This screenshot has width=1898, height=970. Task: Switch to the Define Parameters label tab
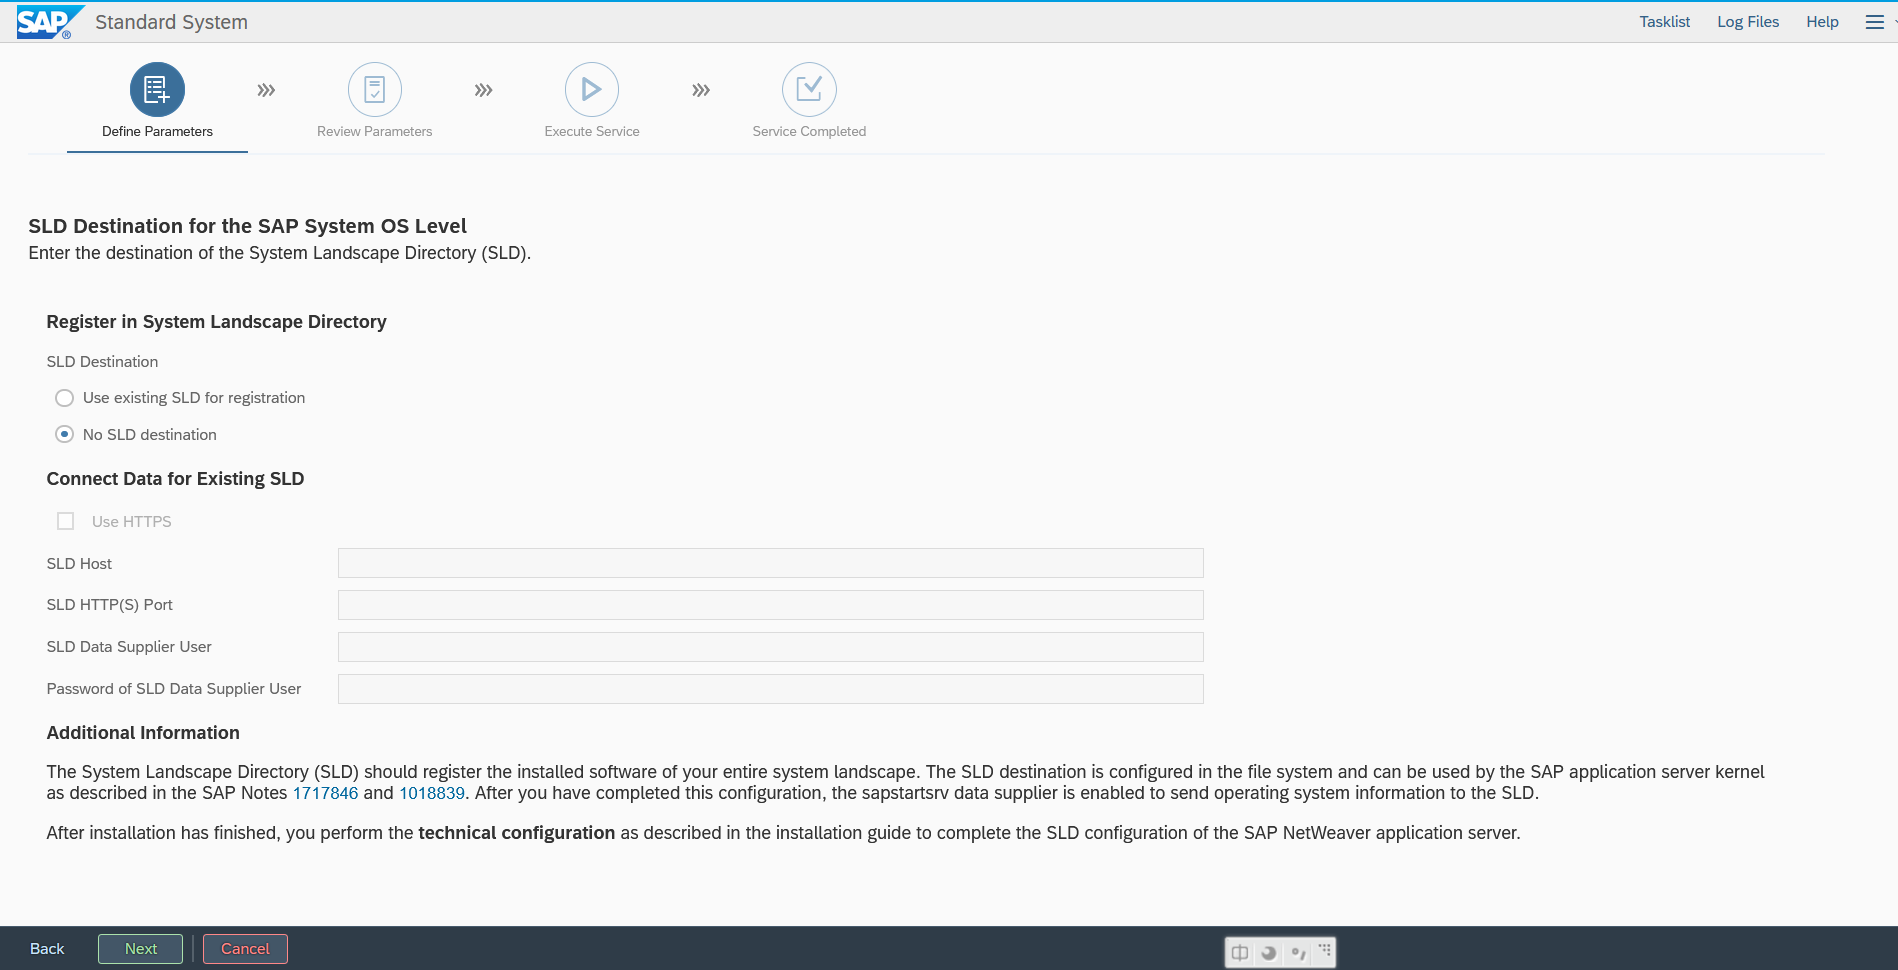click(x=157, y=131)
